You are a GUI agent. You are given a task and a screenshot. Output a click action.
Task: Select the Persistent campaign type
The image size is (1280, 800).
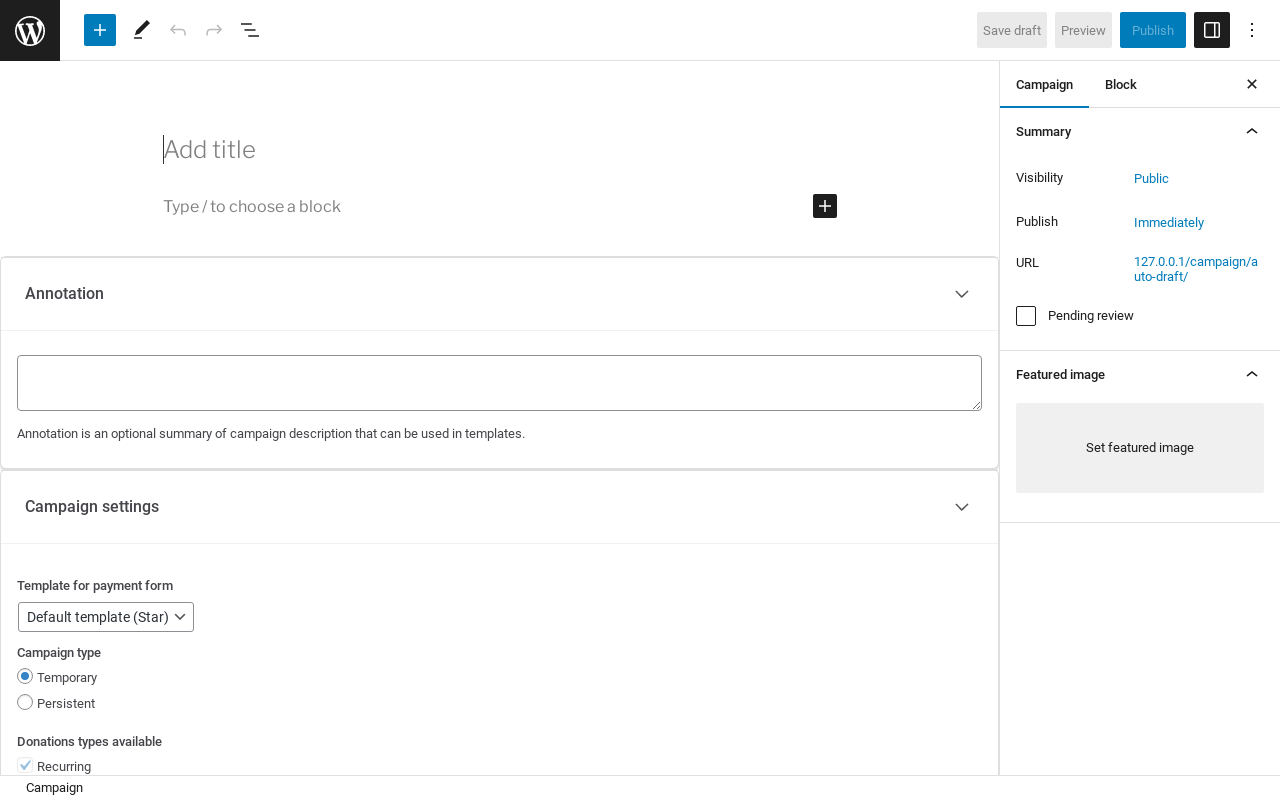tap(25, 703)
